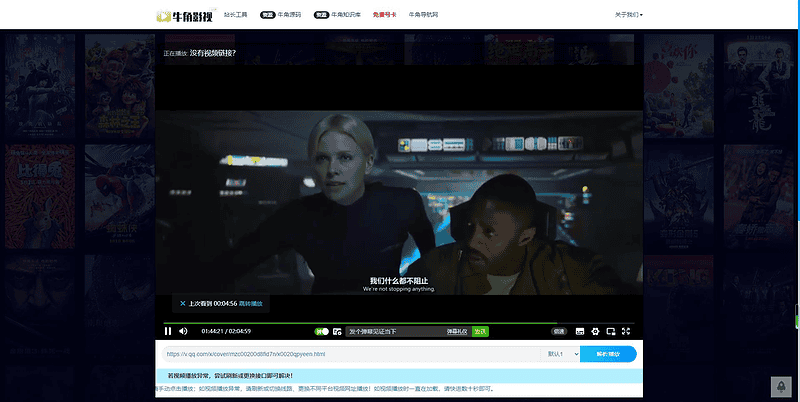800x402 pixels.
Task: Open the player settings gear icon
Action: pyautogui.click(x=595, y=332)
